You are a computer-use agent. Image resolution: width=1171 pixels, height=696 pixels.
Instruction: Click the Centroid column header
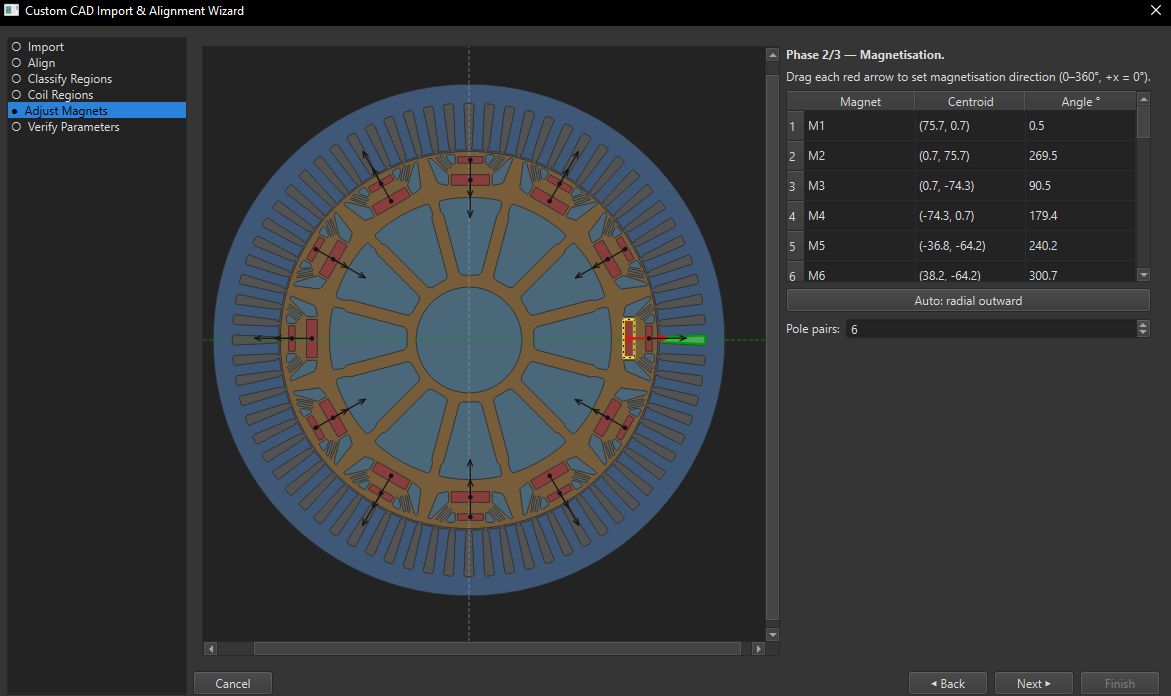(x=970, y=102)
